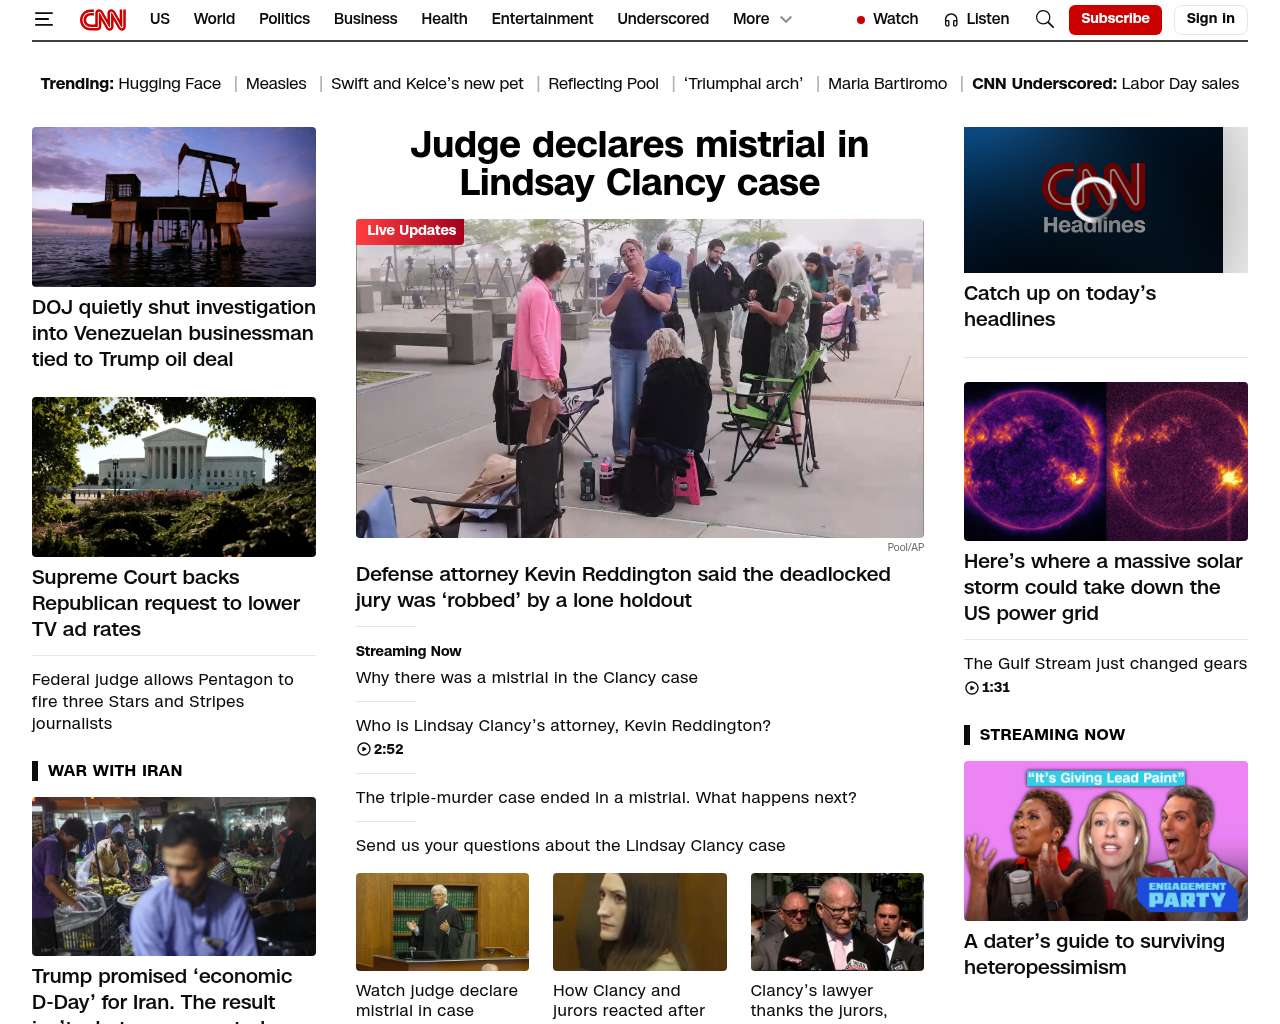
Task: Expand the More navigation dropdown
Action: point(762,19)
